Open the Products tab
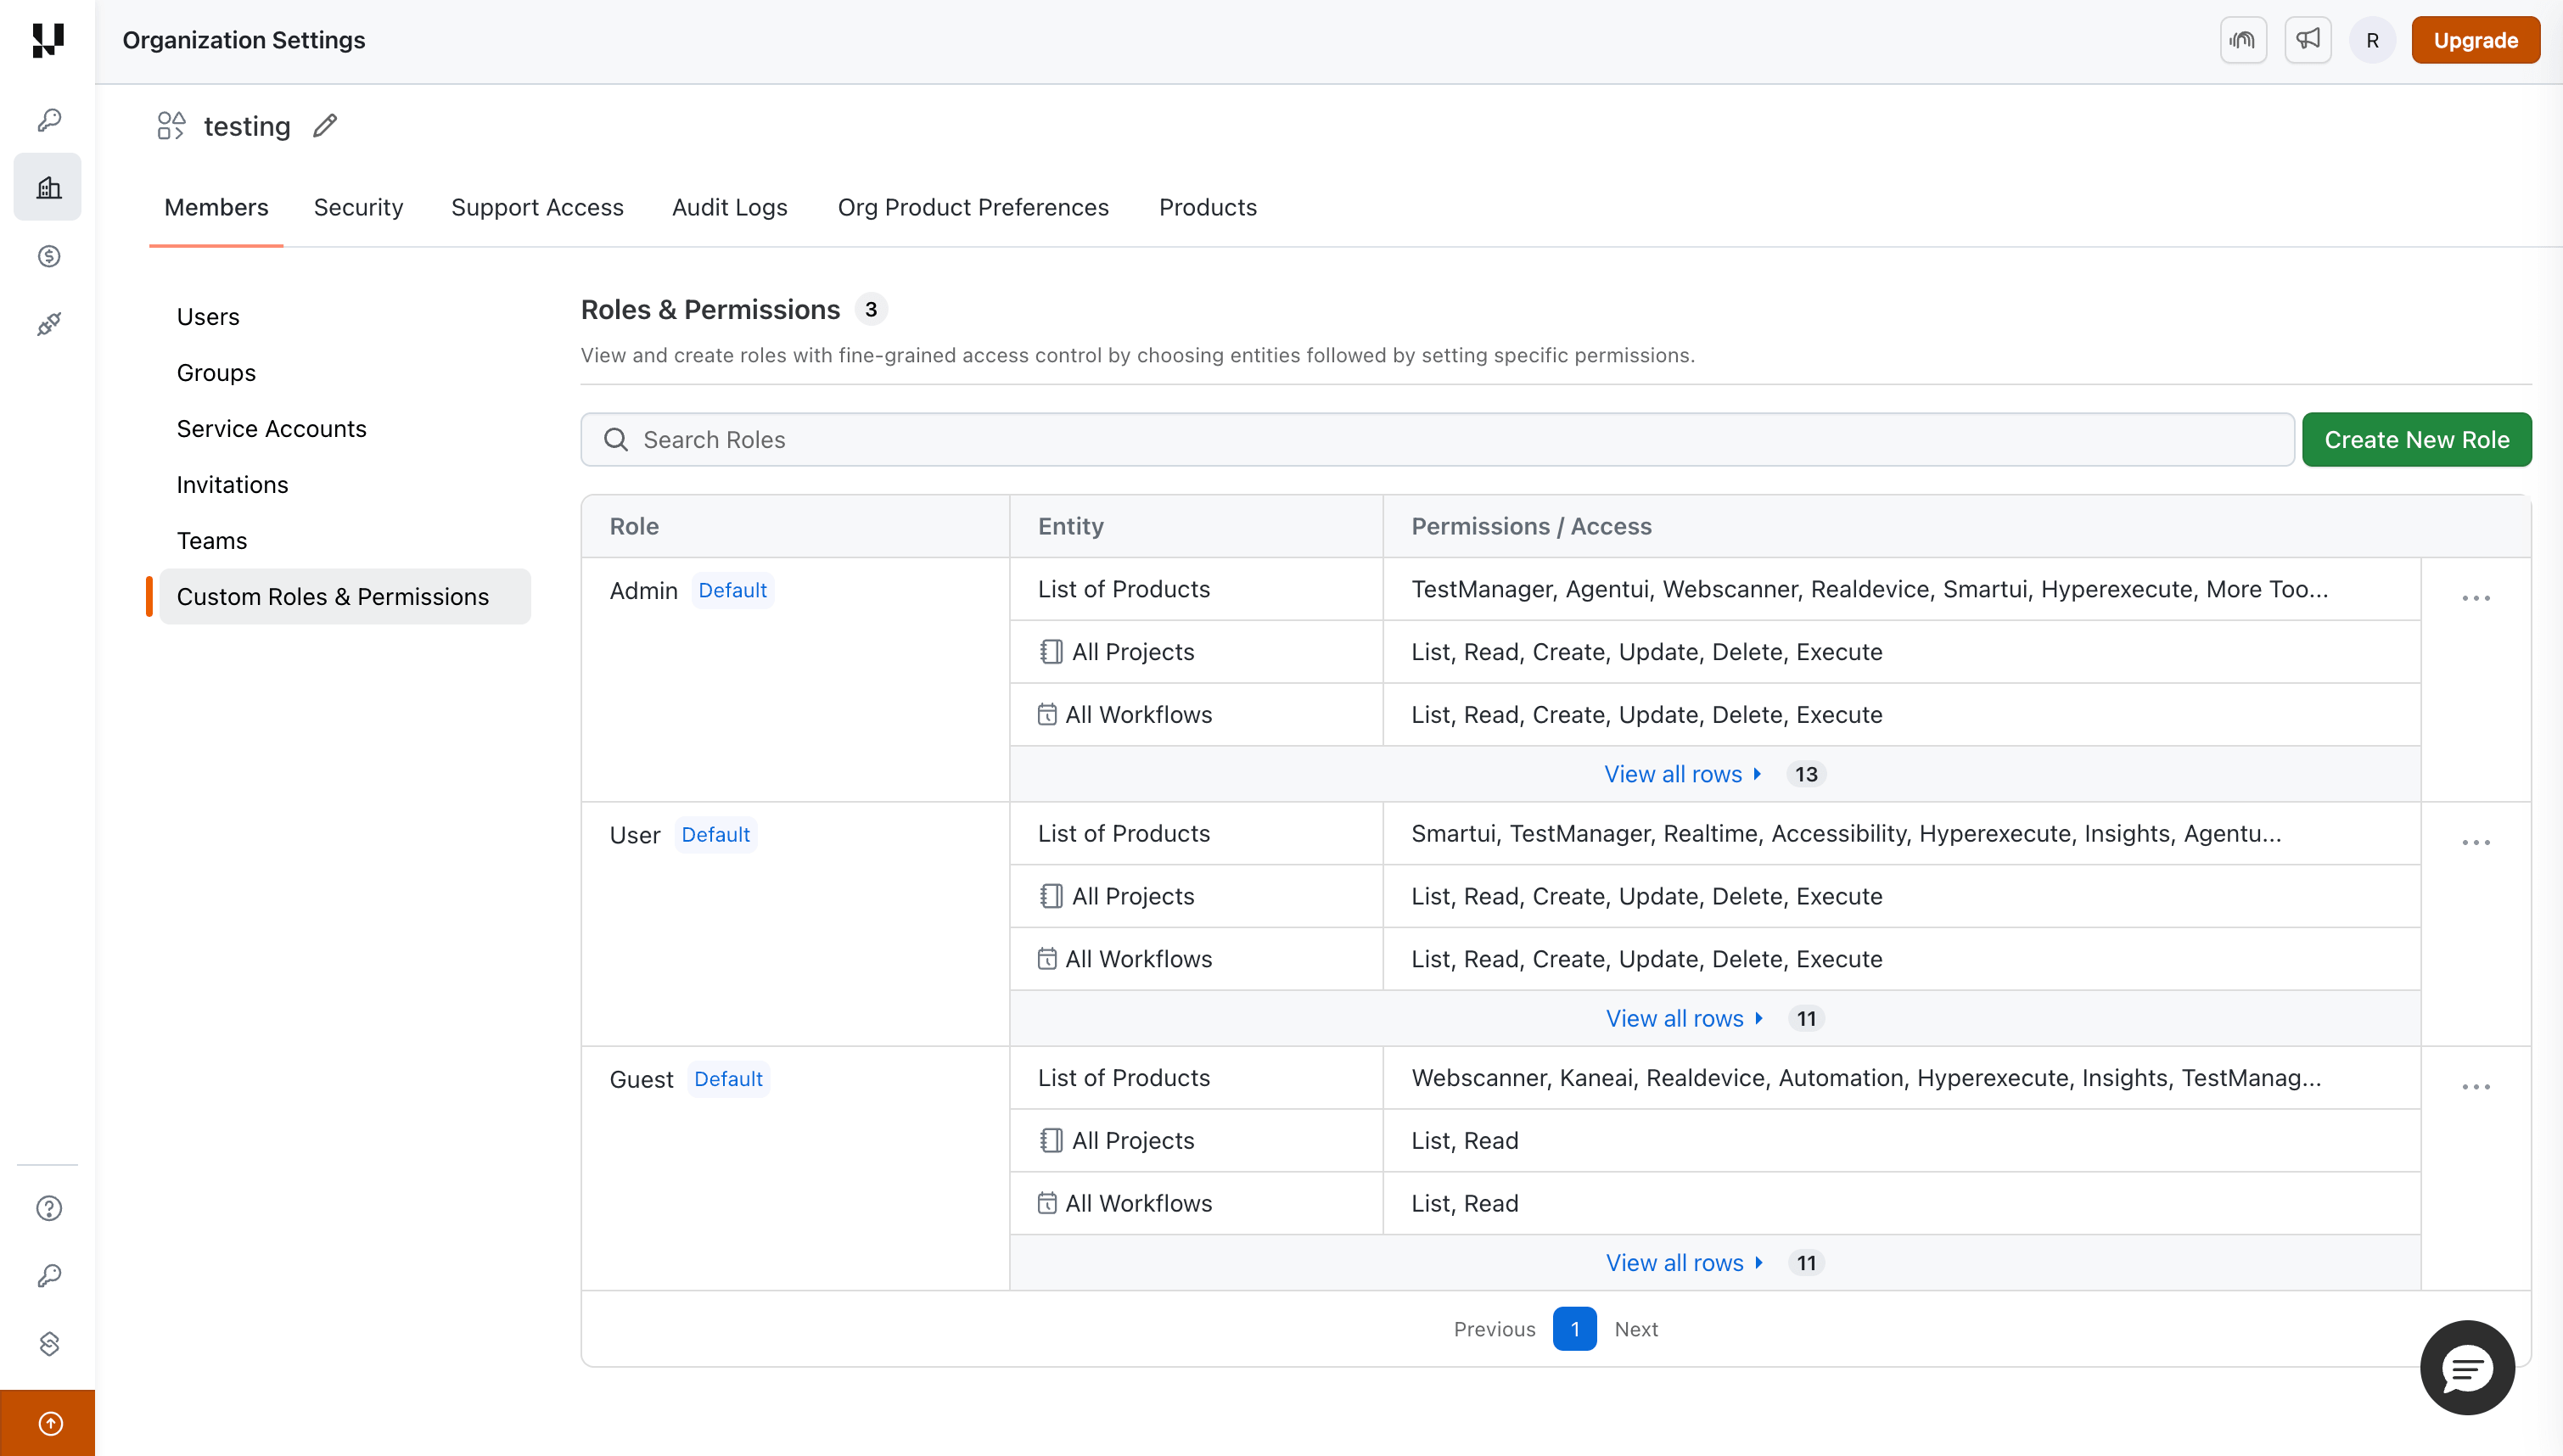Image resolution: width=2563 pixels, height=1456 pixels. tap(1207, 207)
